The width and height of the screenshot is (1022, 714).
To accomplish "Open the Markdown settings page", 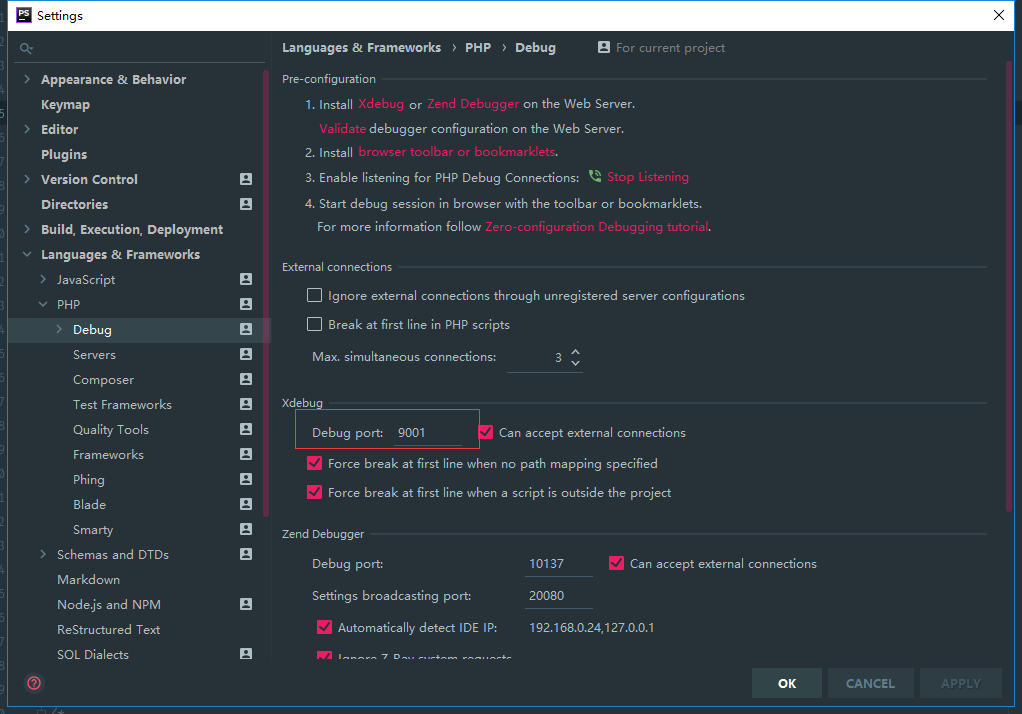I will (88, 580).
